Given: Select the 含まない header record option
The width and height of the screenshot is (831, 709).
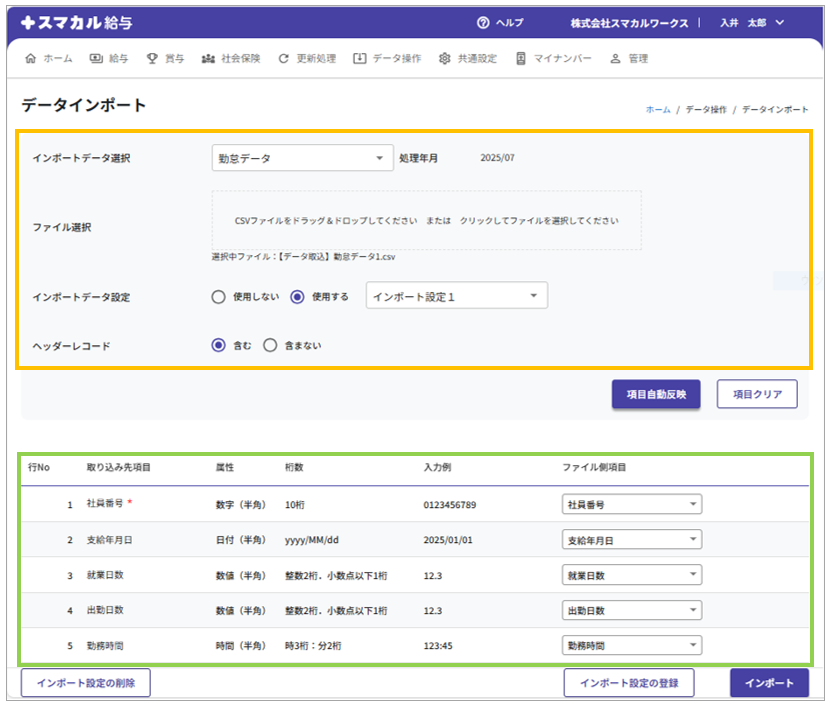Looking at the screenshot, I should click(x=270, y=345).
